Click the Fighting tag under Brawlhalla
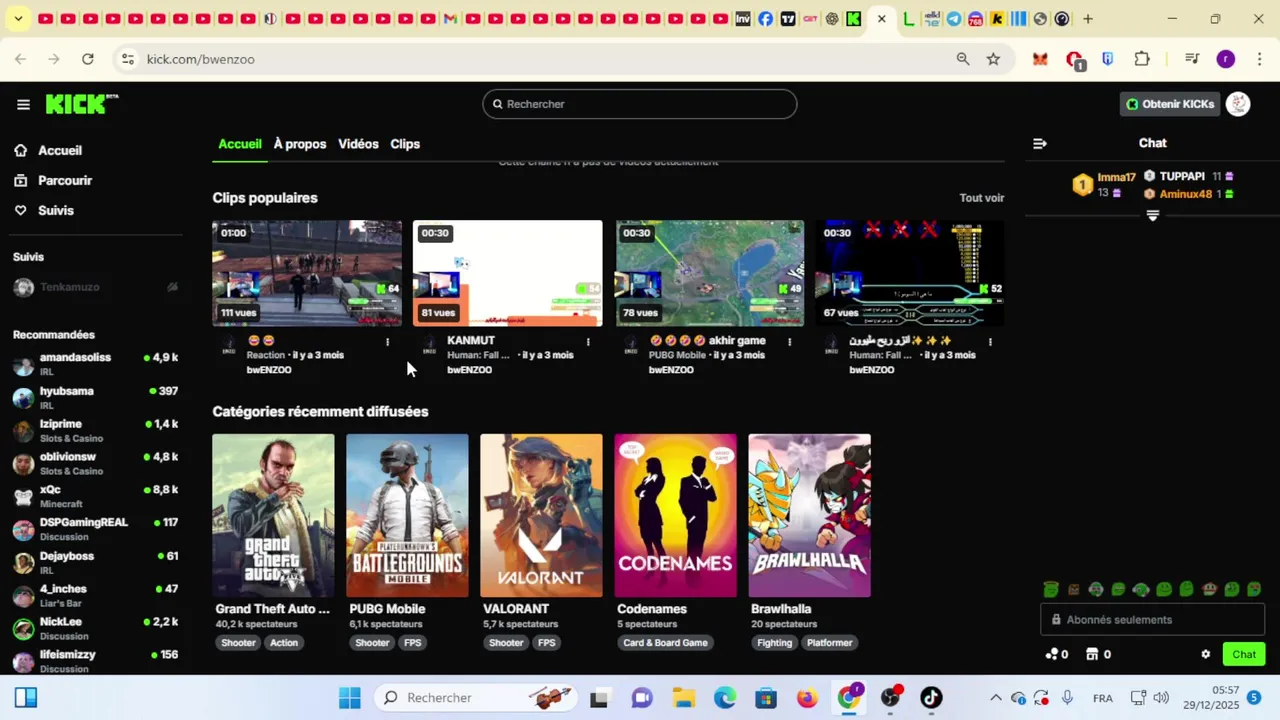Image resolution: width=1280 pixels, height=720 pixels. pos(774,643)
